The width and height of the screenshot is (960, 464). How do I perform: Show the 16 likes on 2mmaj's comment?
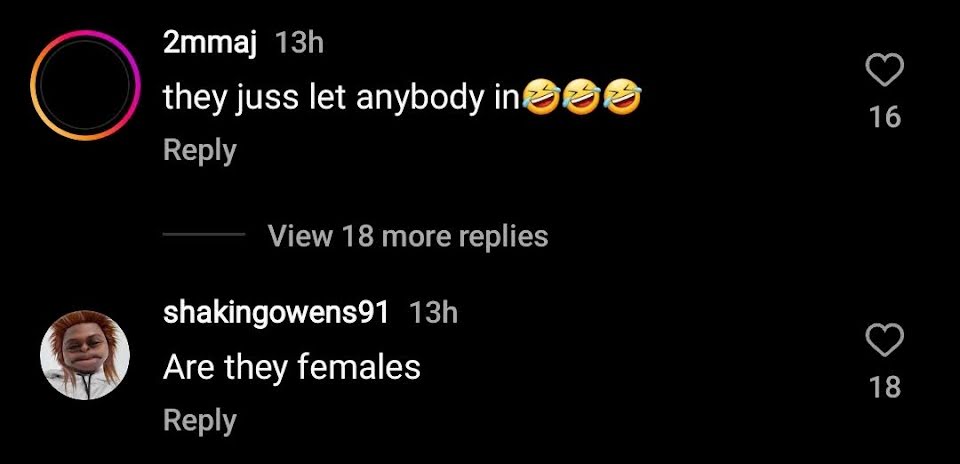click(x=885, y=116)
